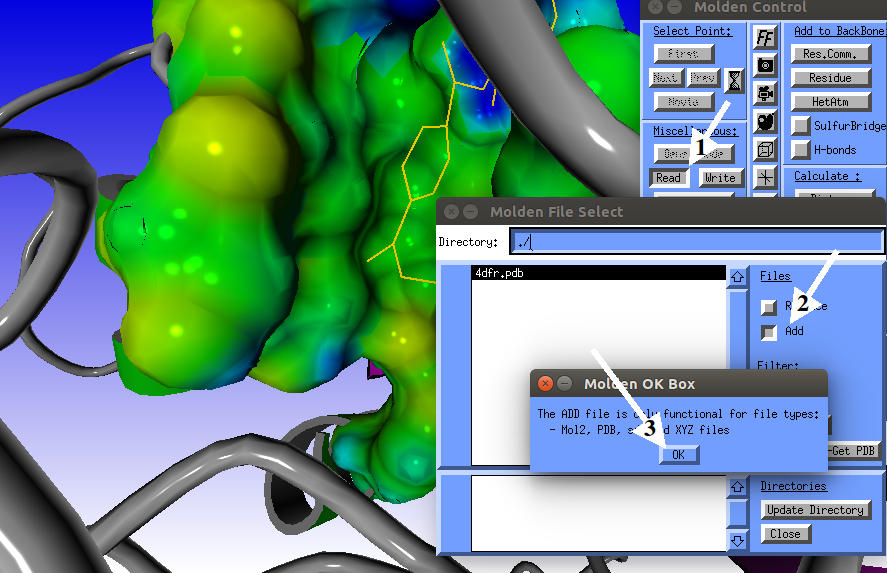Select 4dfr.pdb in the file list
The image size is (887, 573).
click(x=598, y=273)
